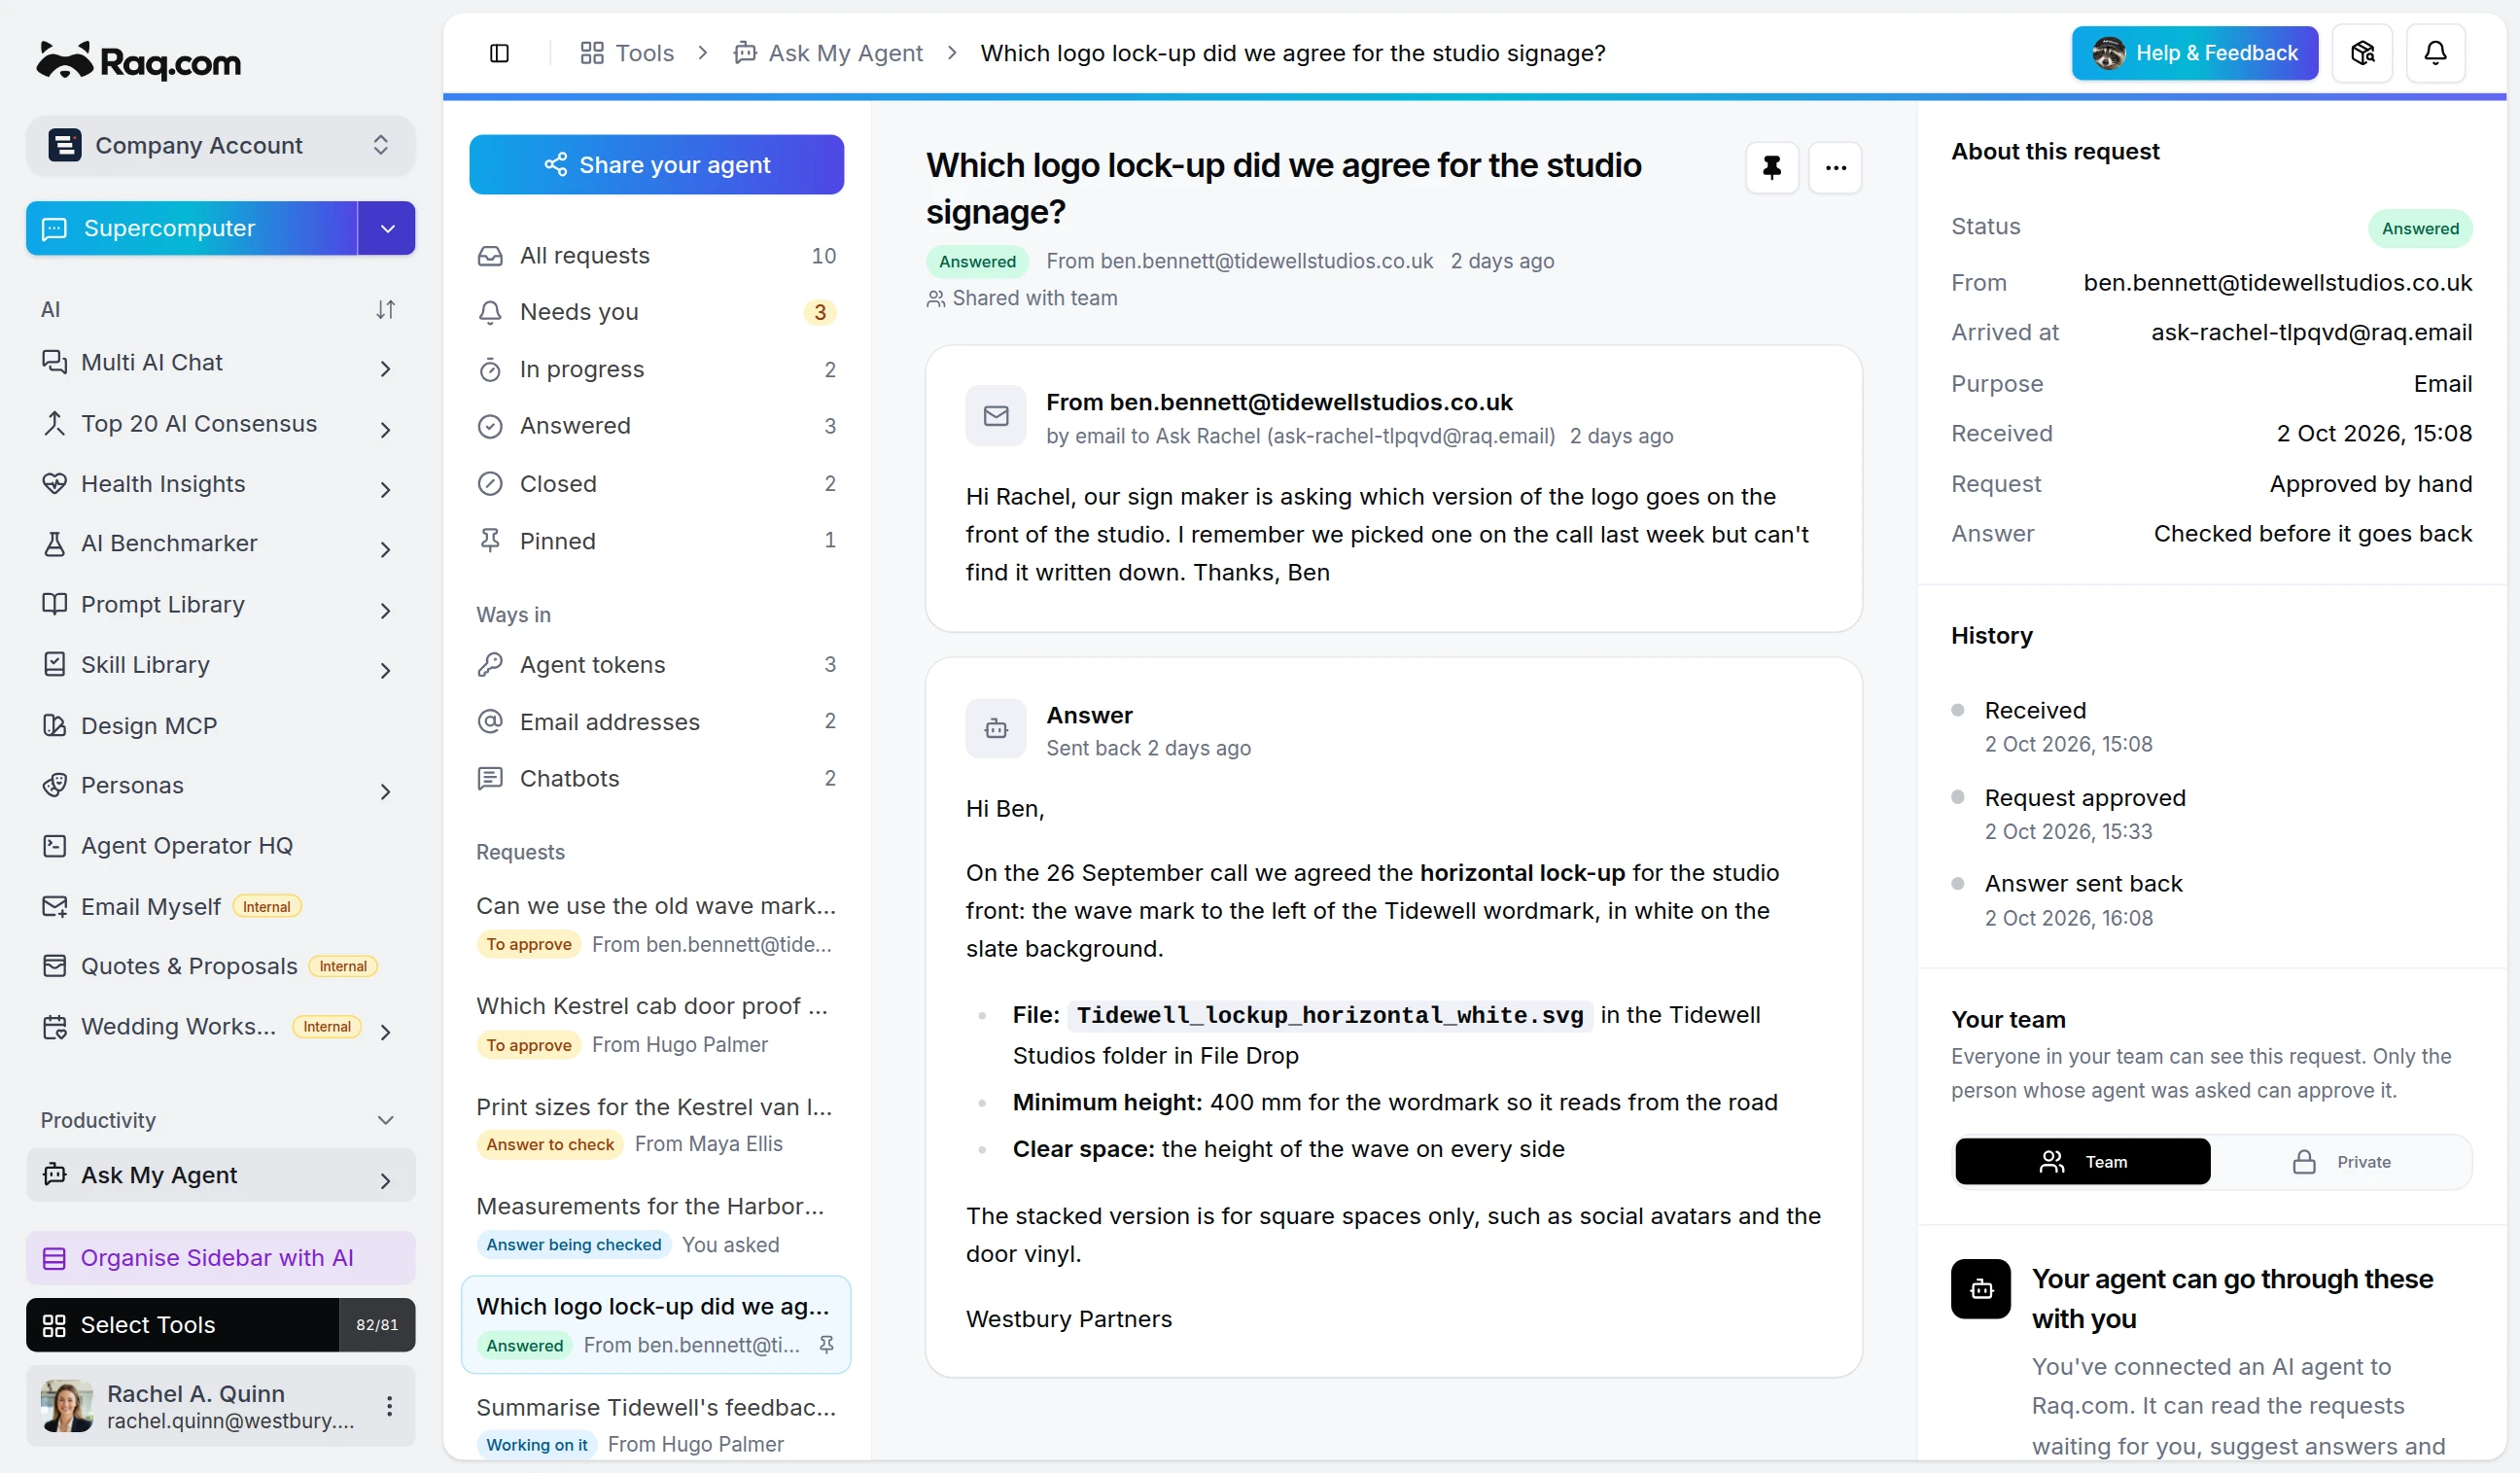Show Closed requests

pos(656,483)
